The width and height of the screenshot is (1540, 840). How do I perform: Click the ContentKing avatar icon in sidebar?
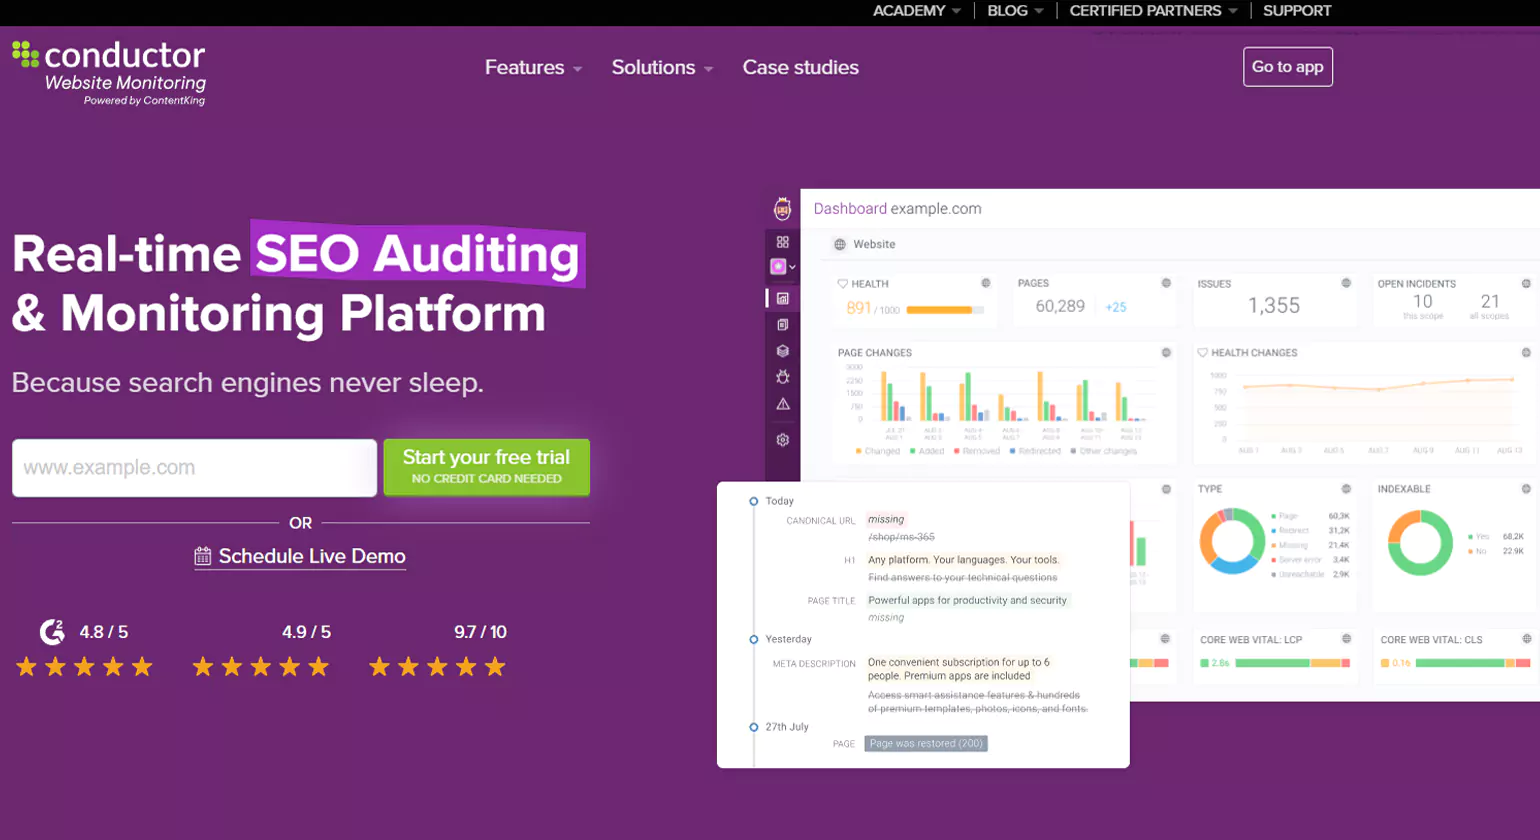pos(782,209)
